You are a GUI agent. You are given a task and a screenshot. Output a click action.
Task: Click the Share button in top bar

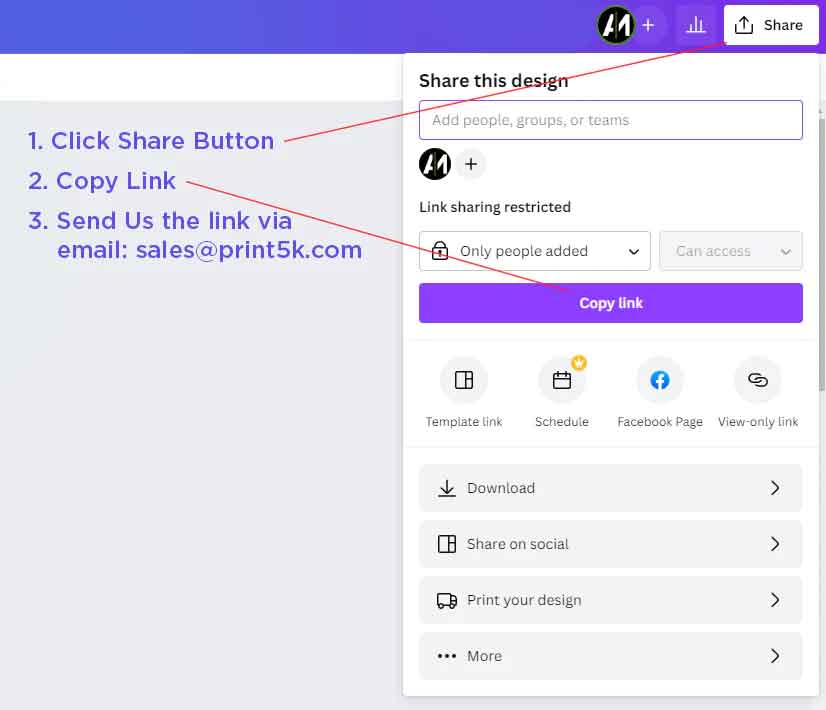770,25
